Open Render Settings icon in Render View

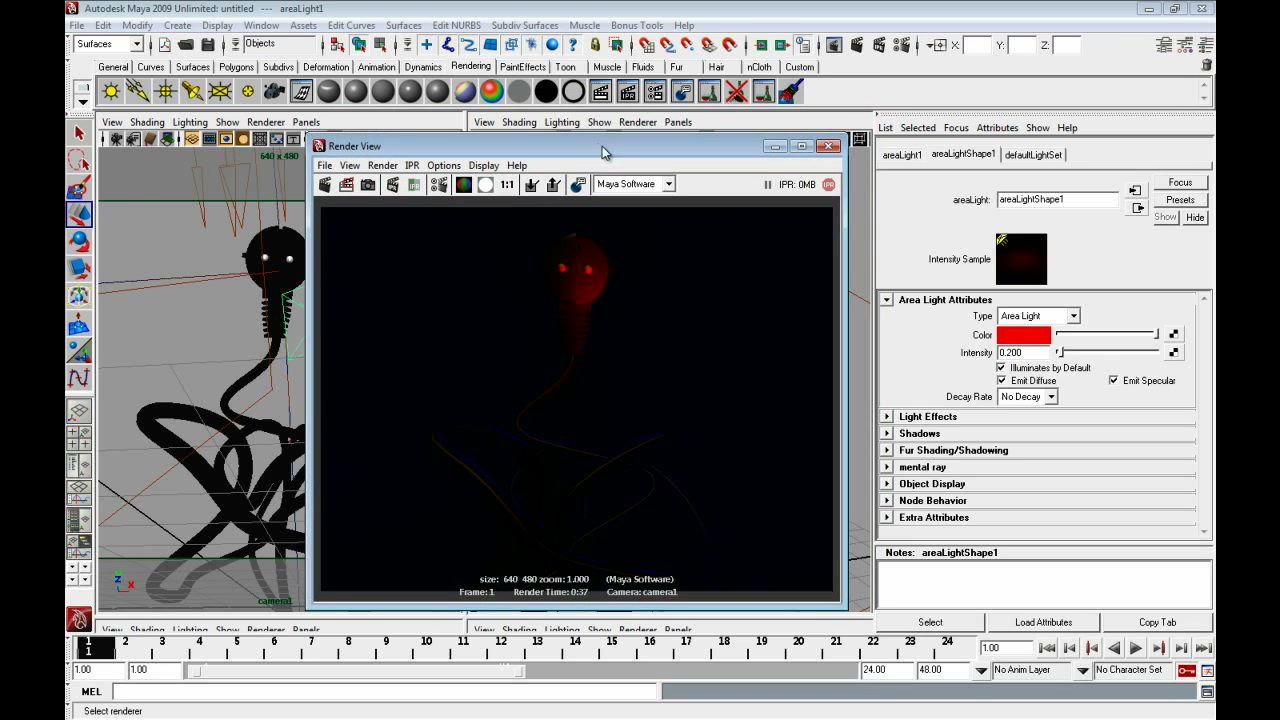[x=438, y=185]
